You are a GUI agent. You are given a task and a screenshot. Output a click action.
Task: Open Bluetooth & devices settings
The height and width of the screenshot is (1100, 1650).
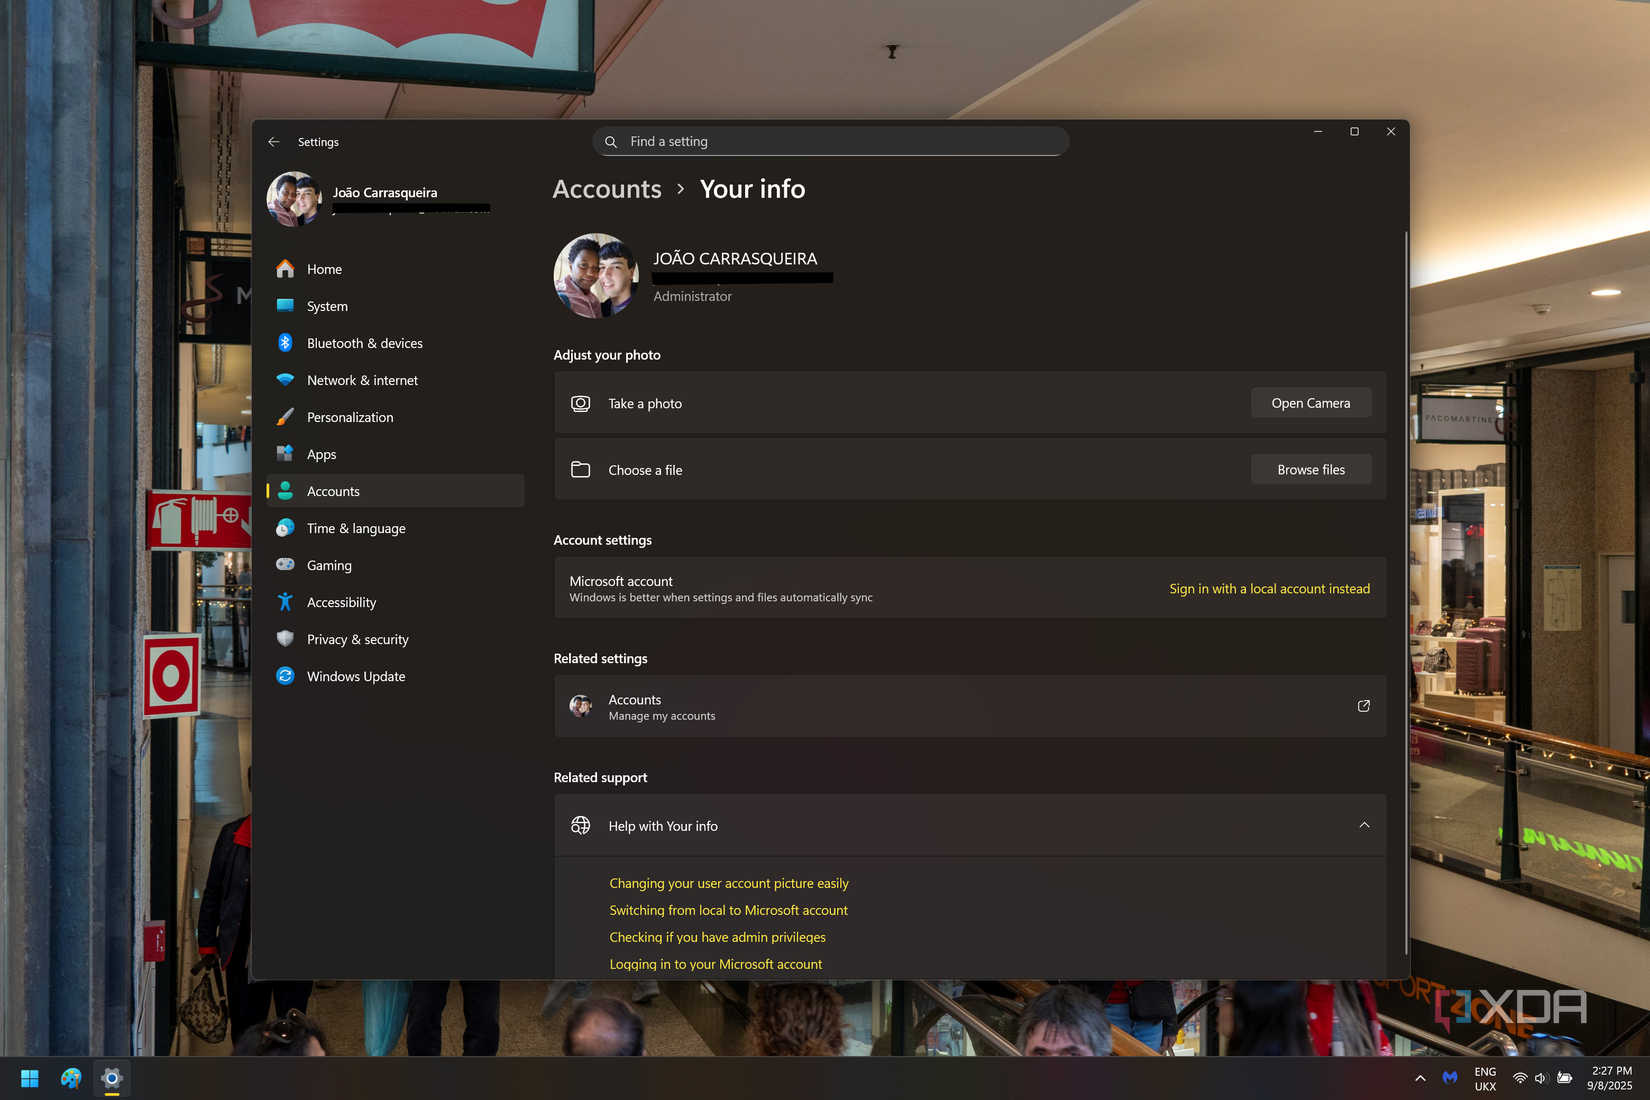coord(364,343)
